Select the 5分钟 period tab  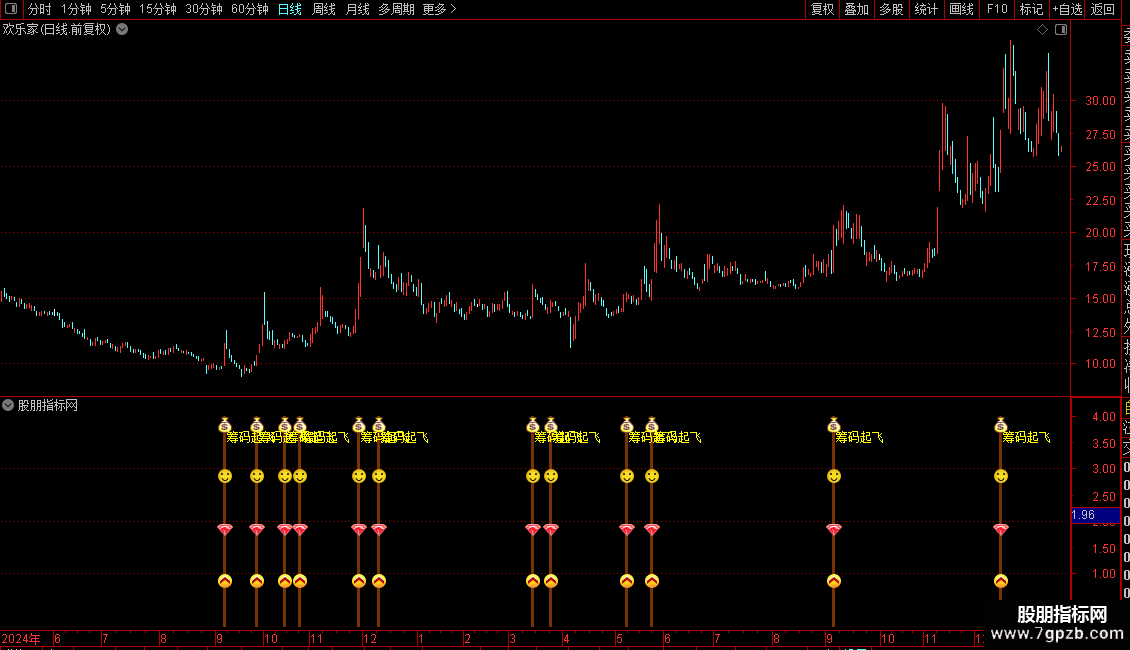[x=115, y=9]
